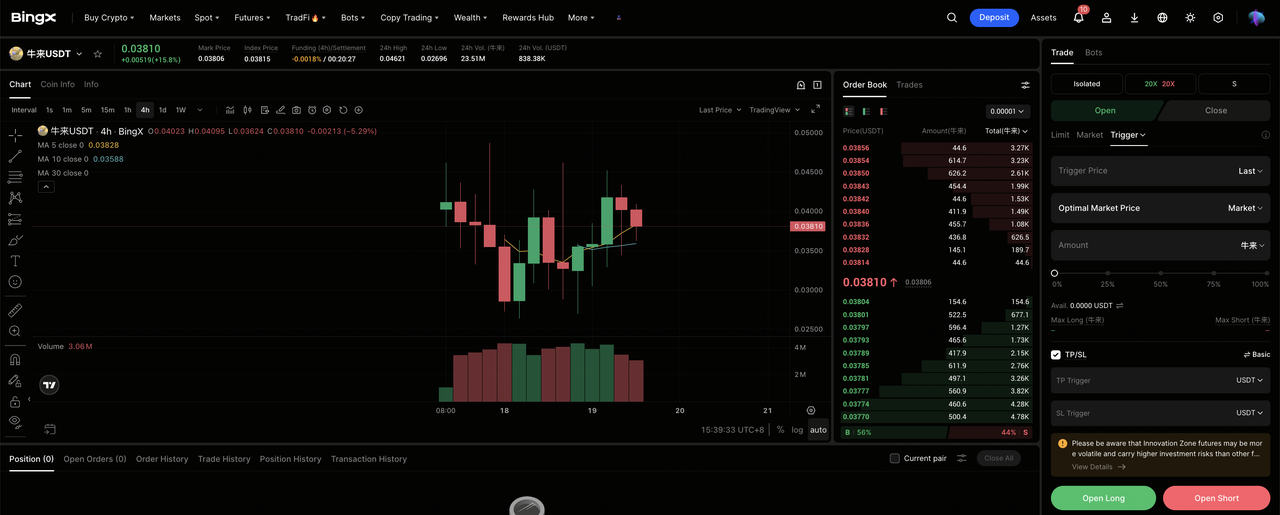Toggle hide all drawings eye icon
The height and width of the screenshot is (515, 1280).
click(15, 422)
